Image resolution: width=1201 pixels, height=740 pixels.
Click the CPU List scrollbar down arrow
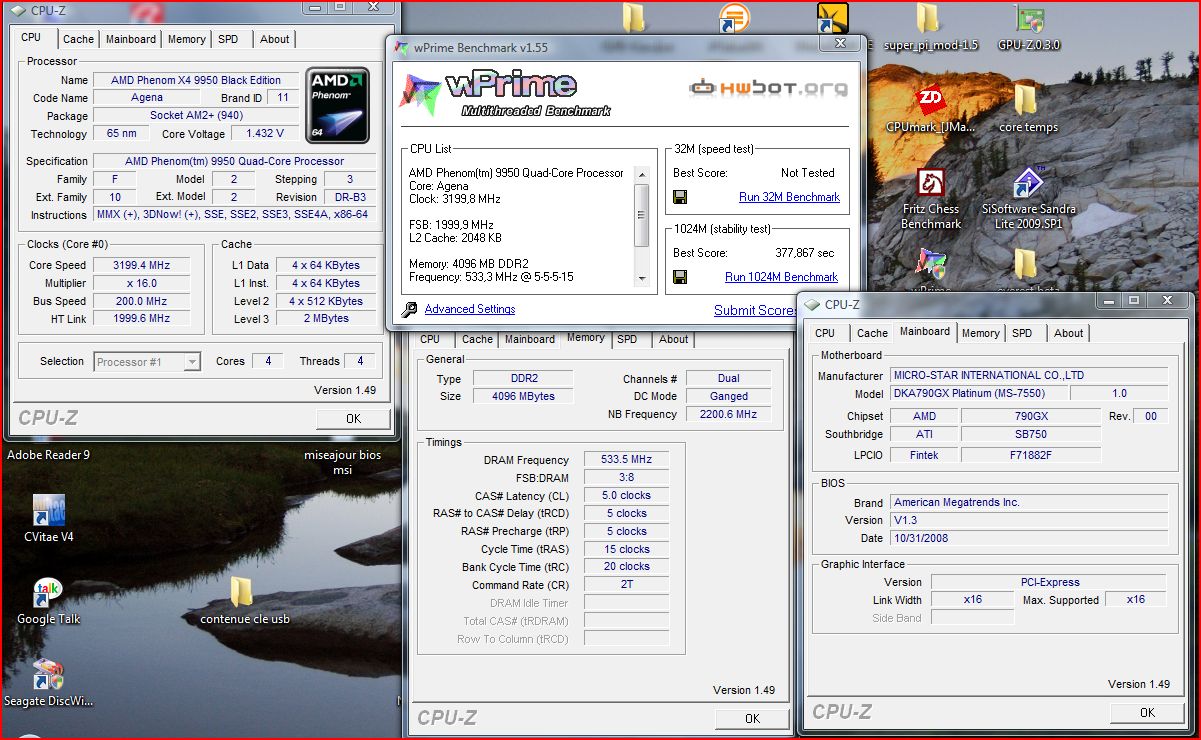click(x=642, y=279)
